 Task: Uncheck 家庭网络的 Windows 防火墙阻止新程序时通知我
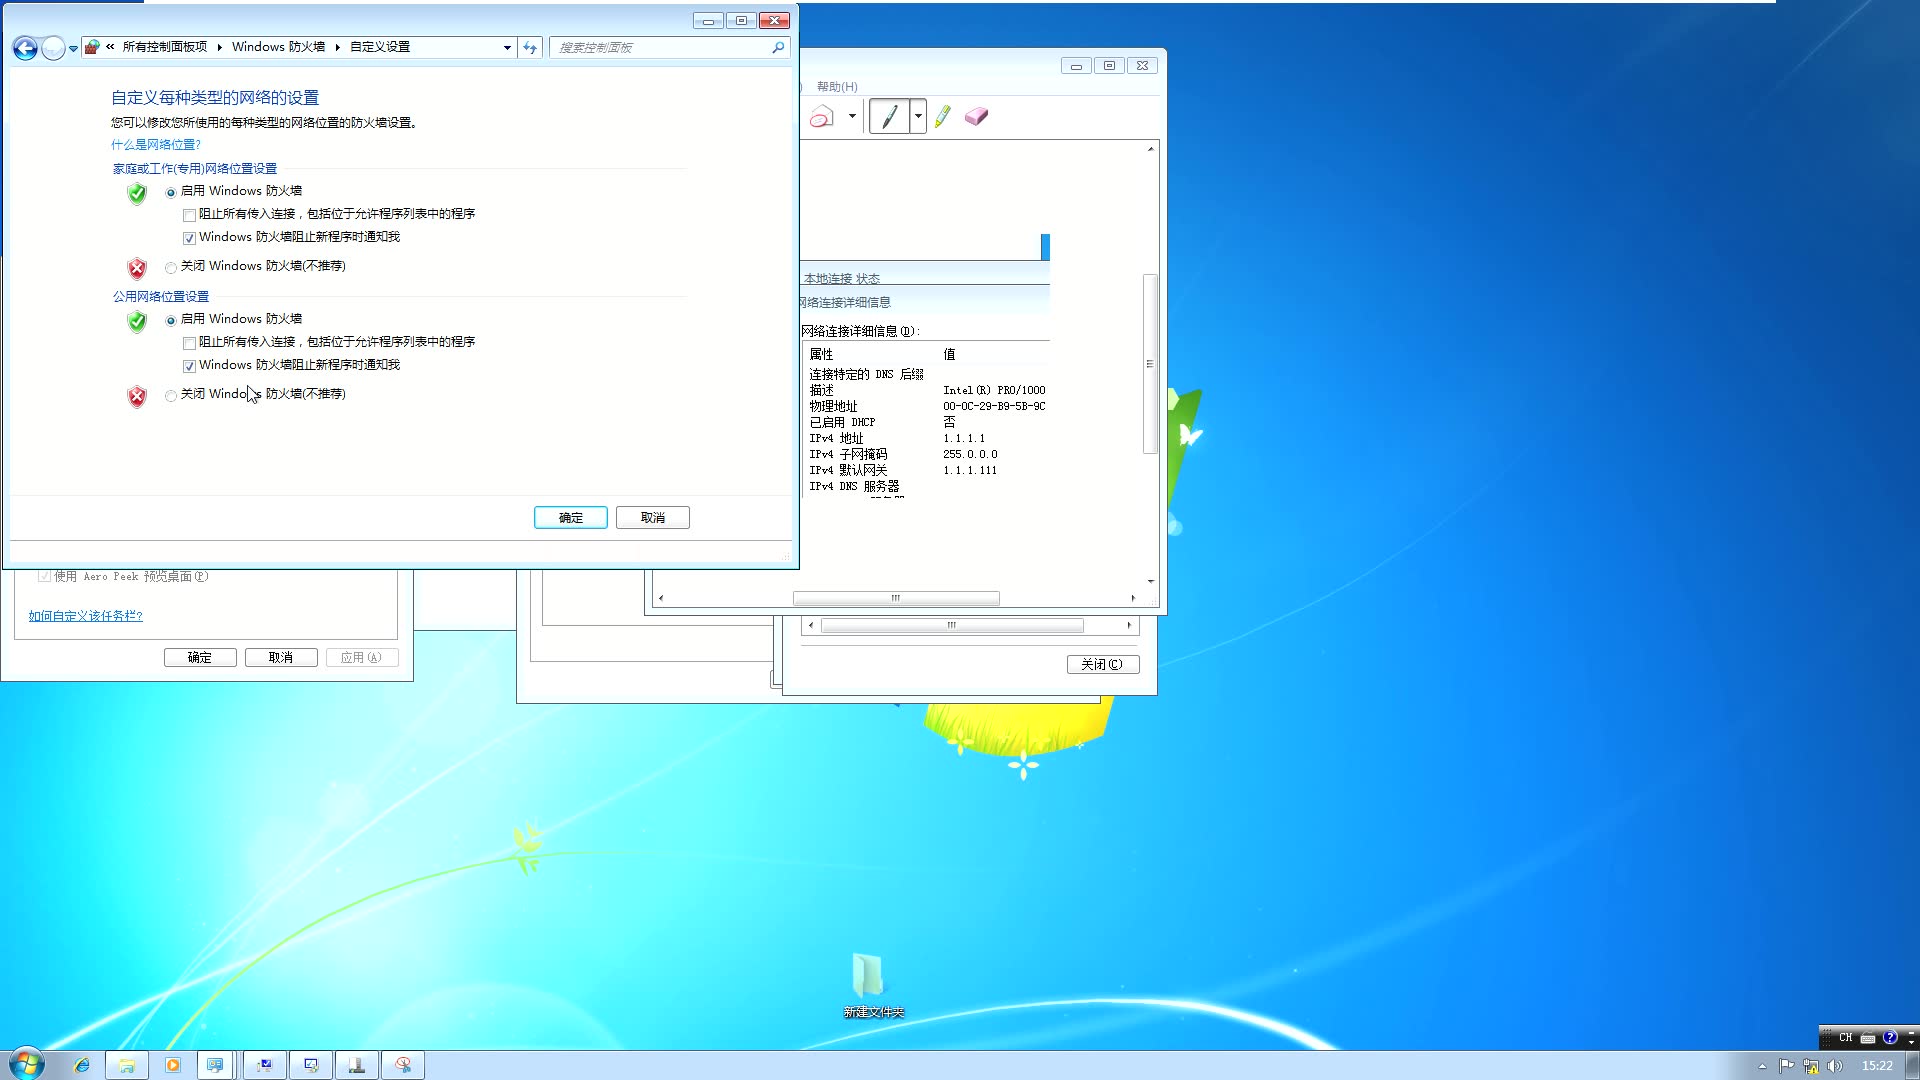(189, 238)
